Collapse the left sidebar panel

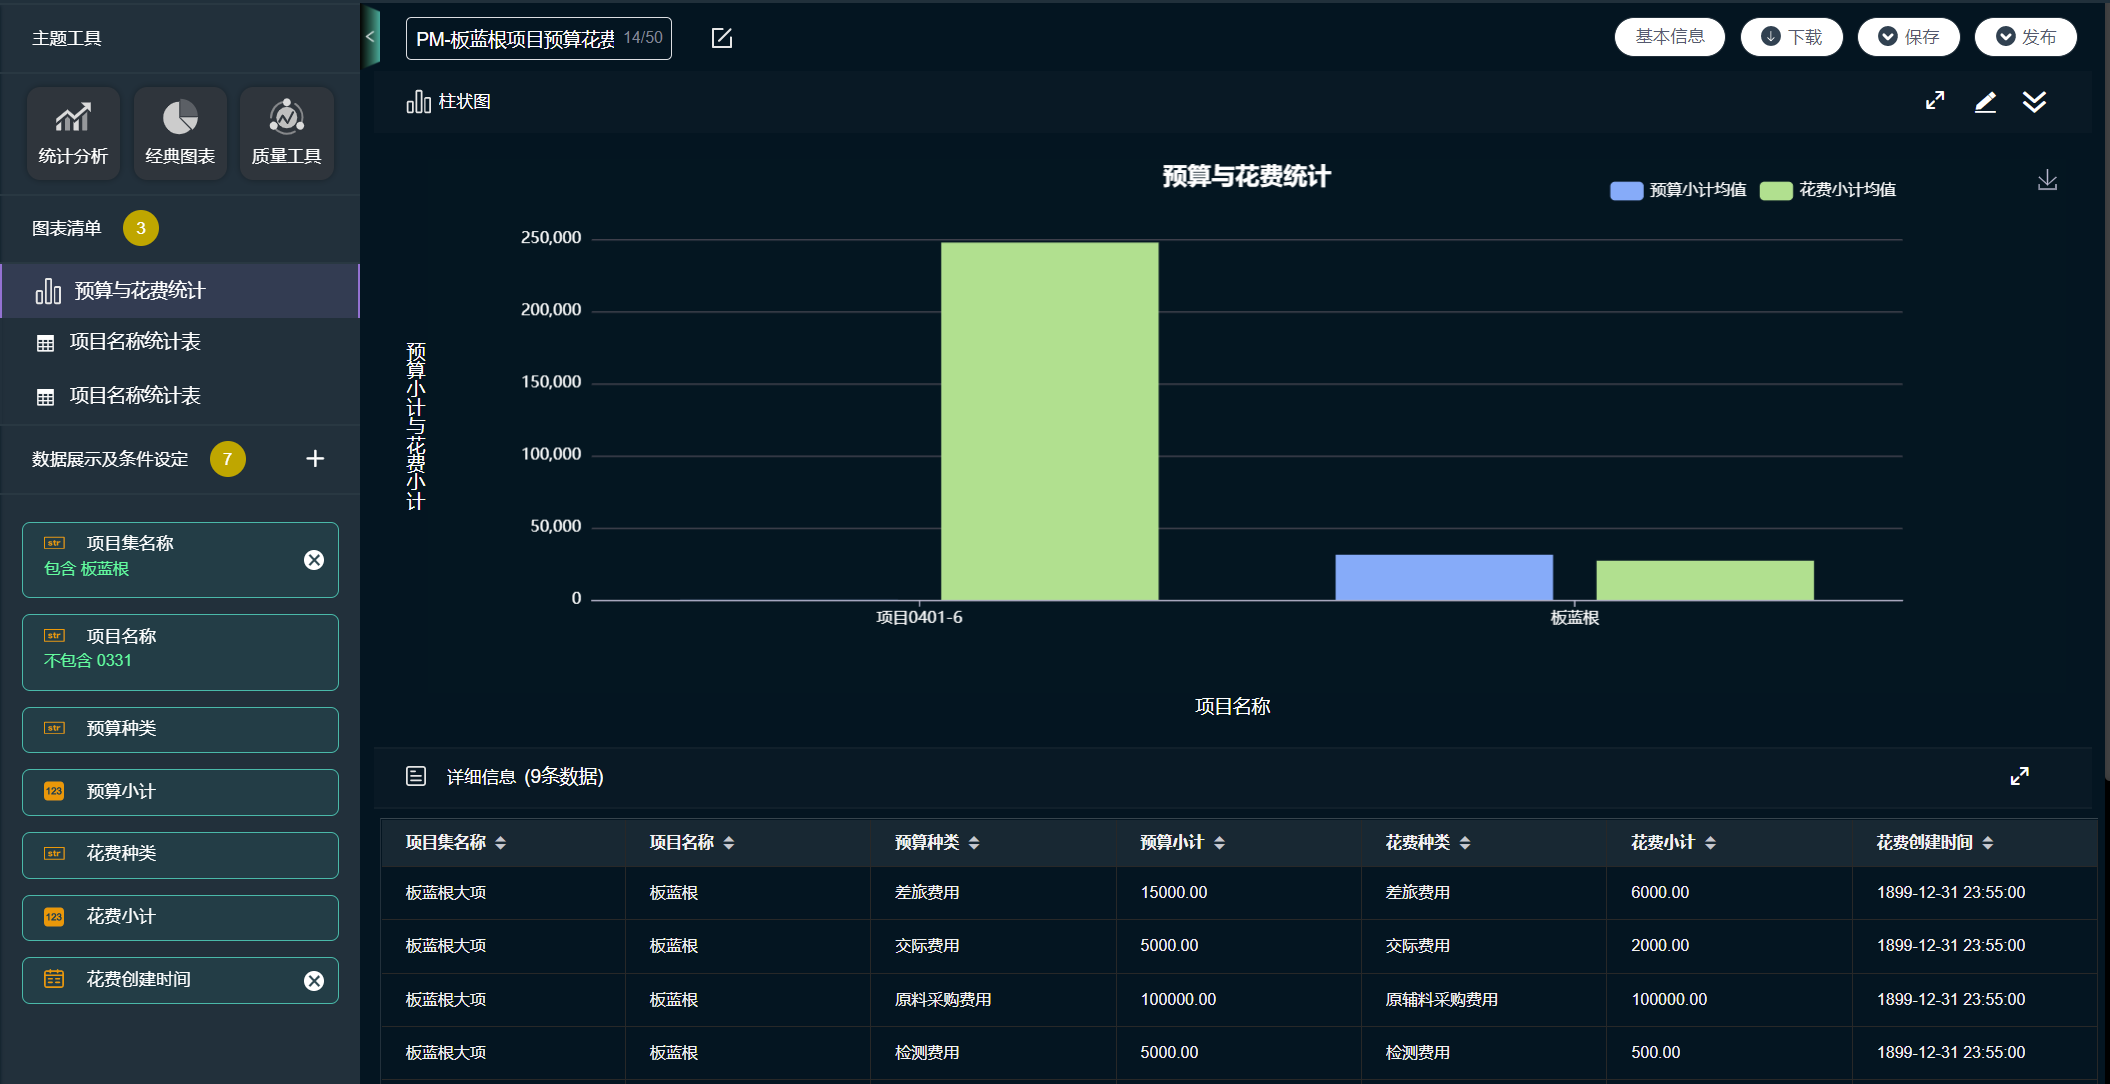tap(371, 37)
